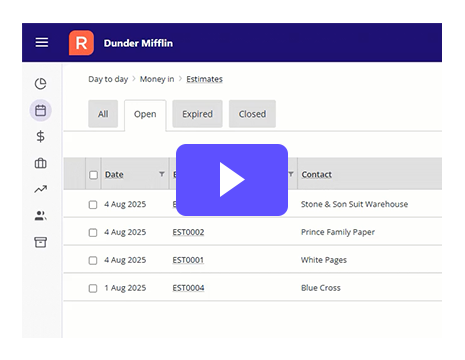Sort by the Date column header
Screen dimensions: 465x360
114,174
